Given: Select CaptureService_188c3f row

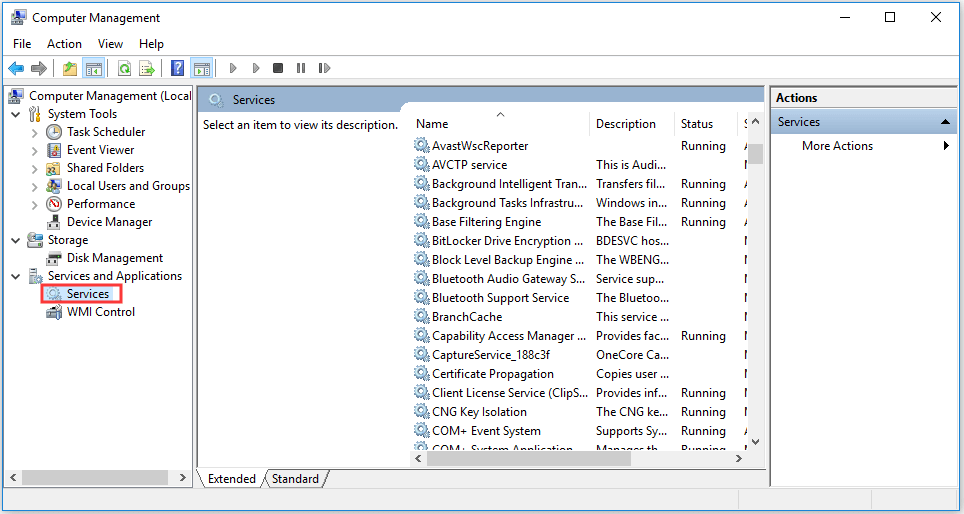Looking at the screenshot, I should tap(578, 355).
